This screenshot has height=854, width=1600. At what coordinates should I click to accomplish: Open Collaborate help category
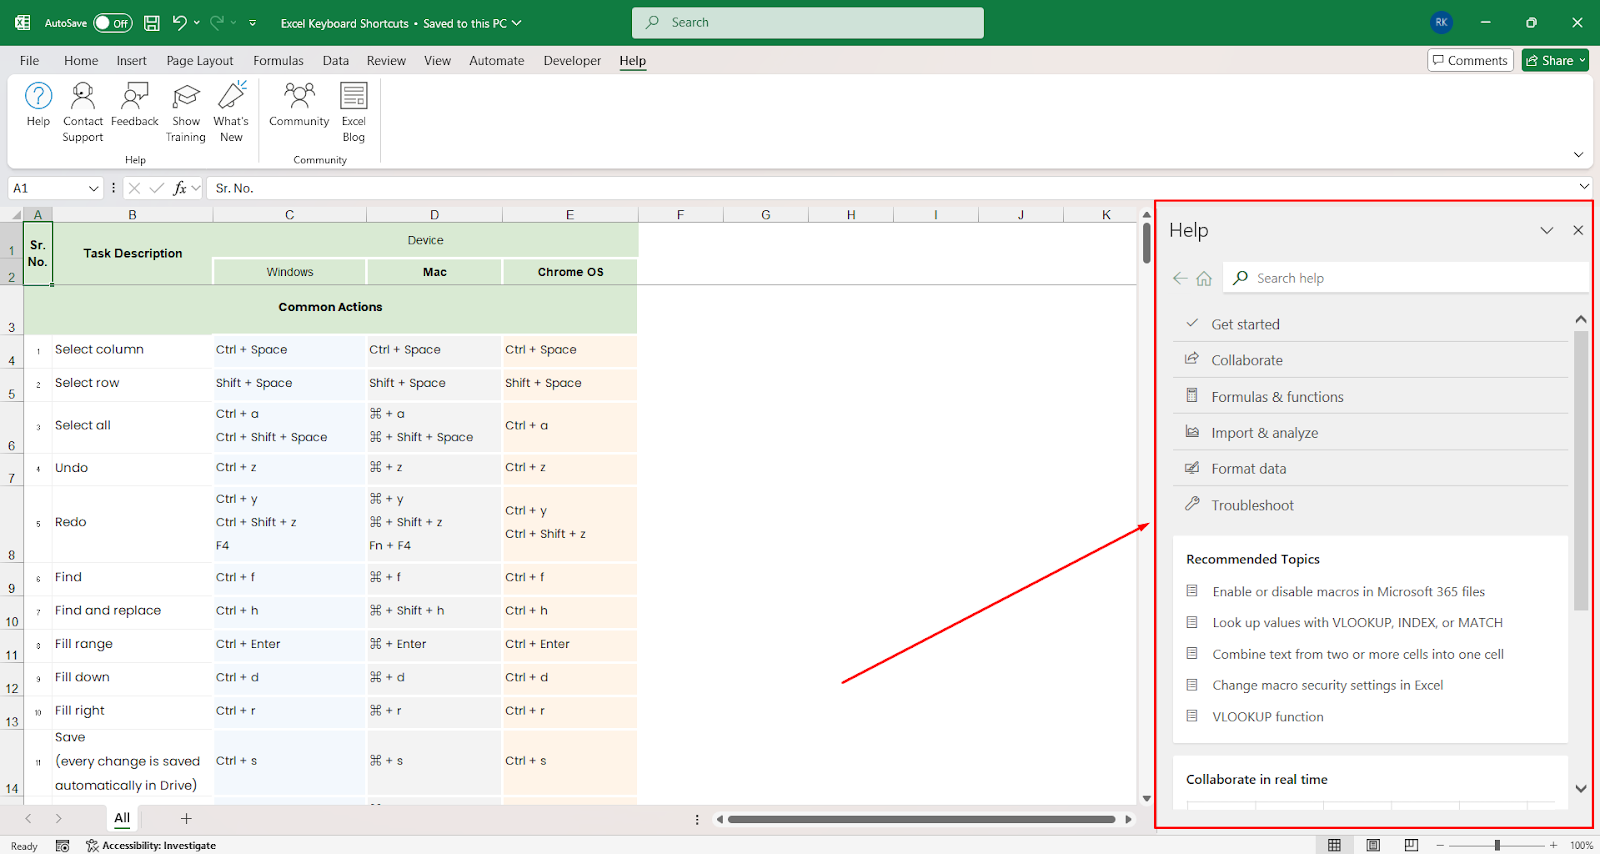(1370, 360)
